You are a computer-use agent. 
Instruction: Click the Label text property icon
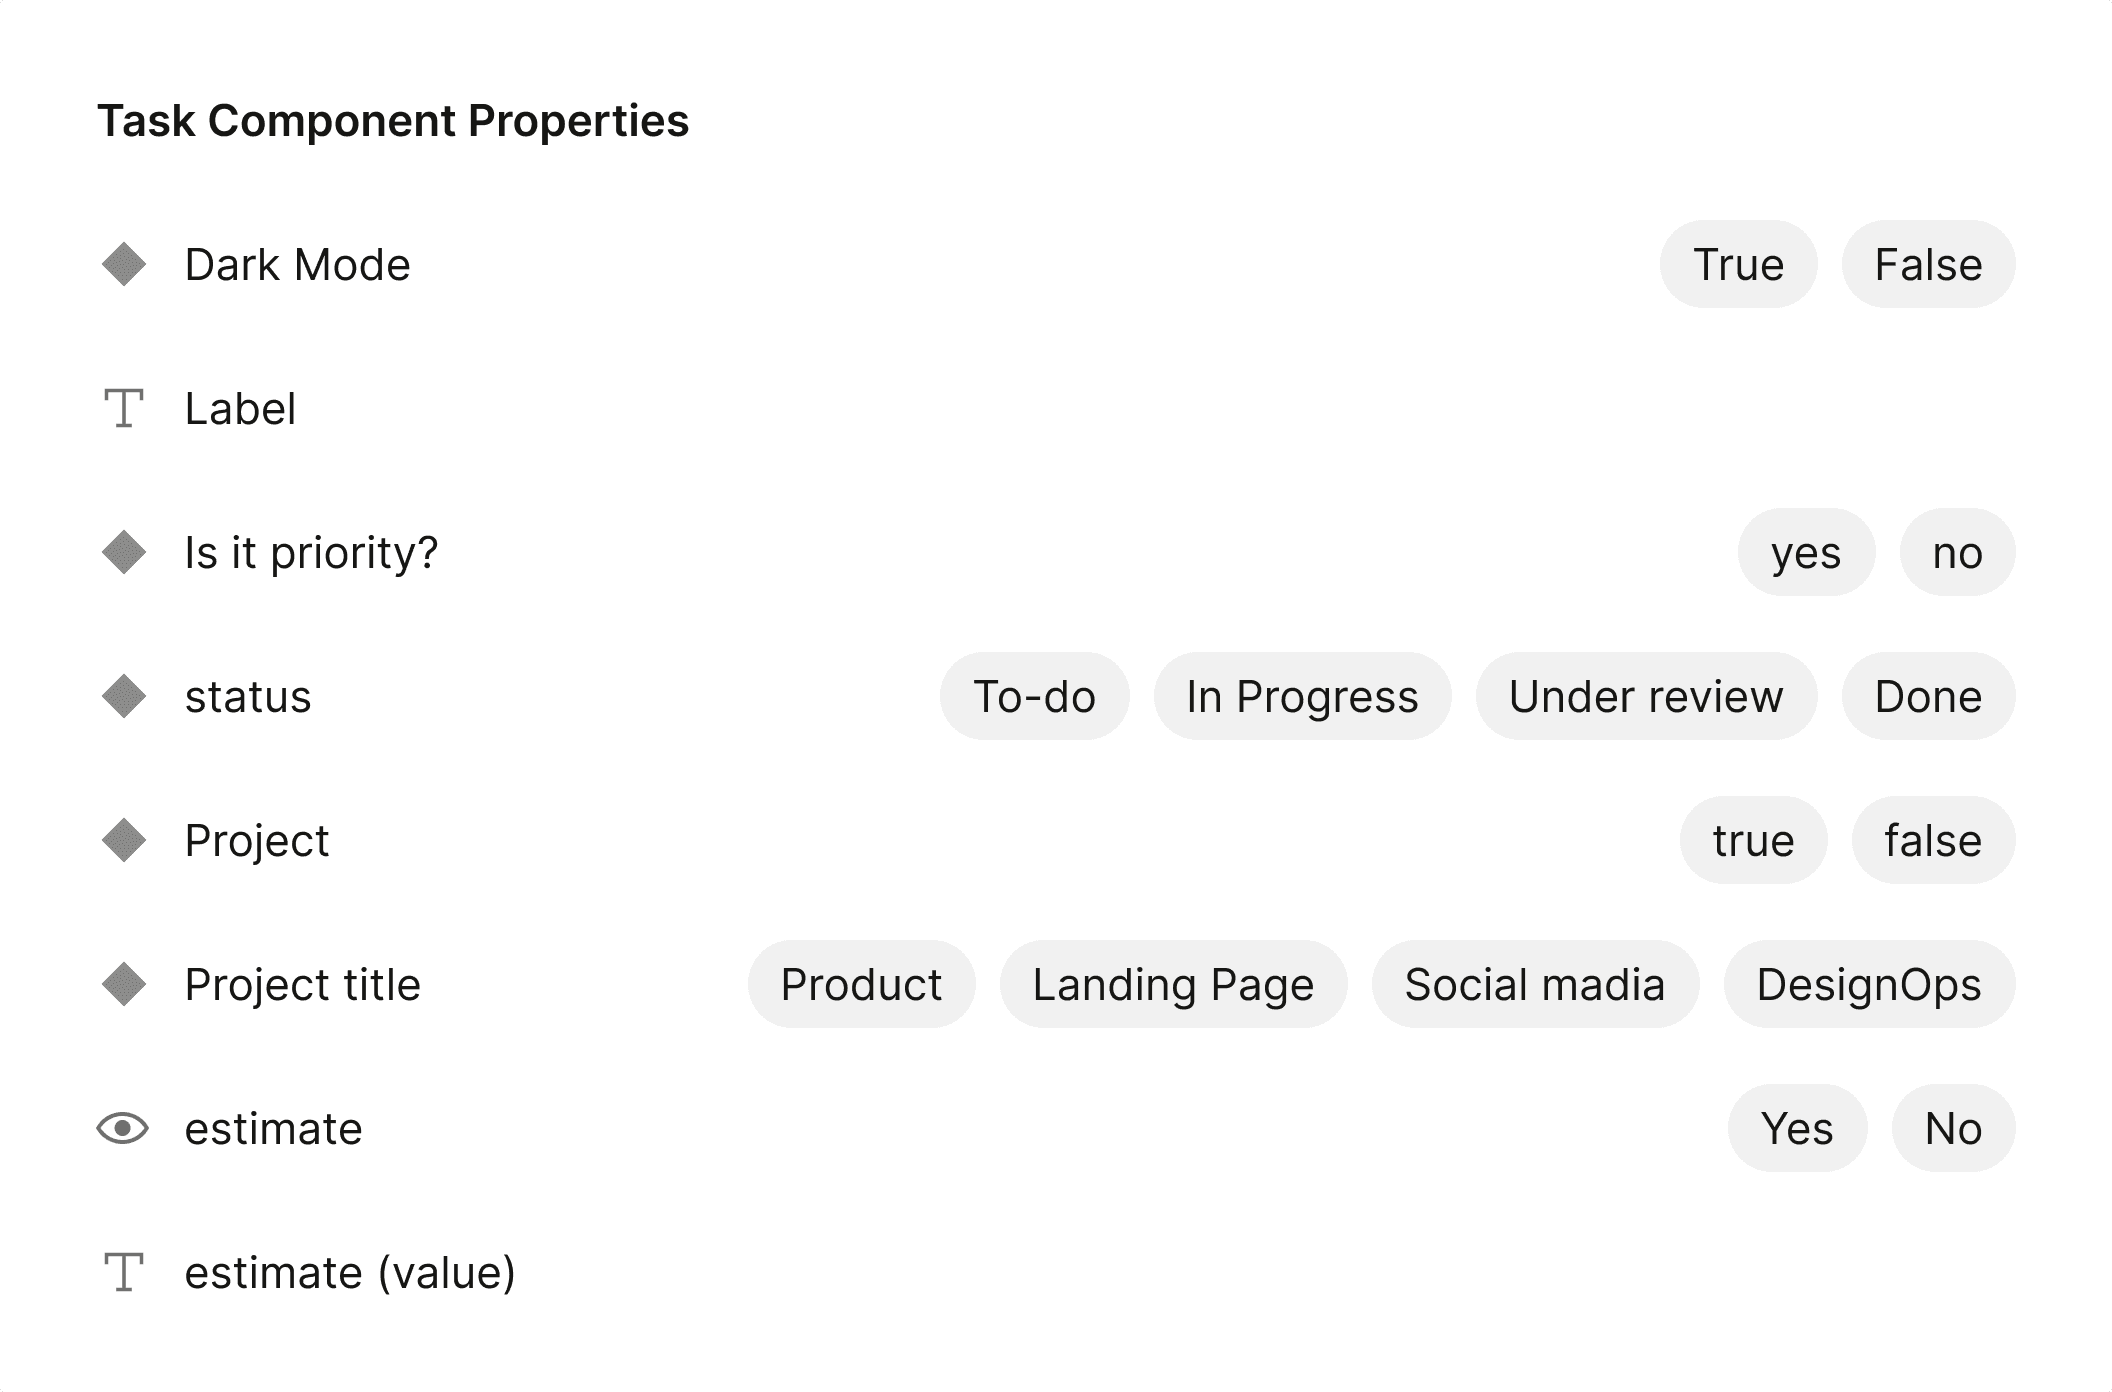126,409
